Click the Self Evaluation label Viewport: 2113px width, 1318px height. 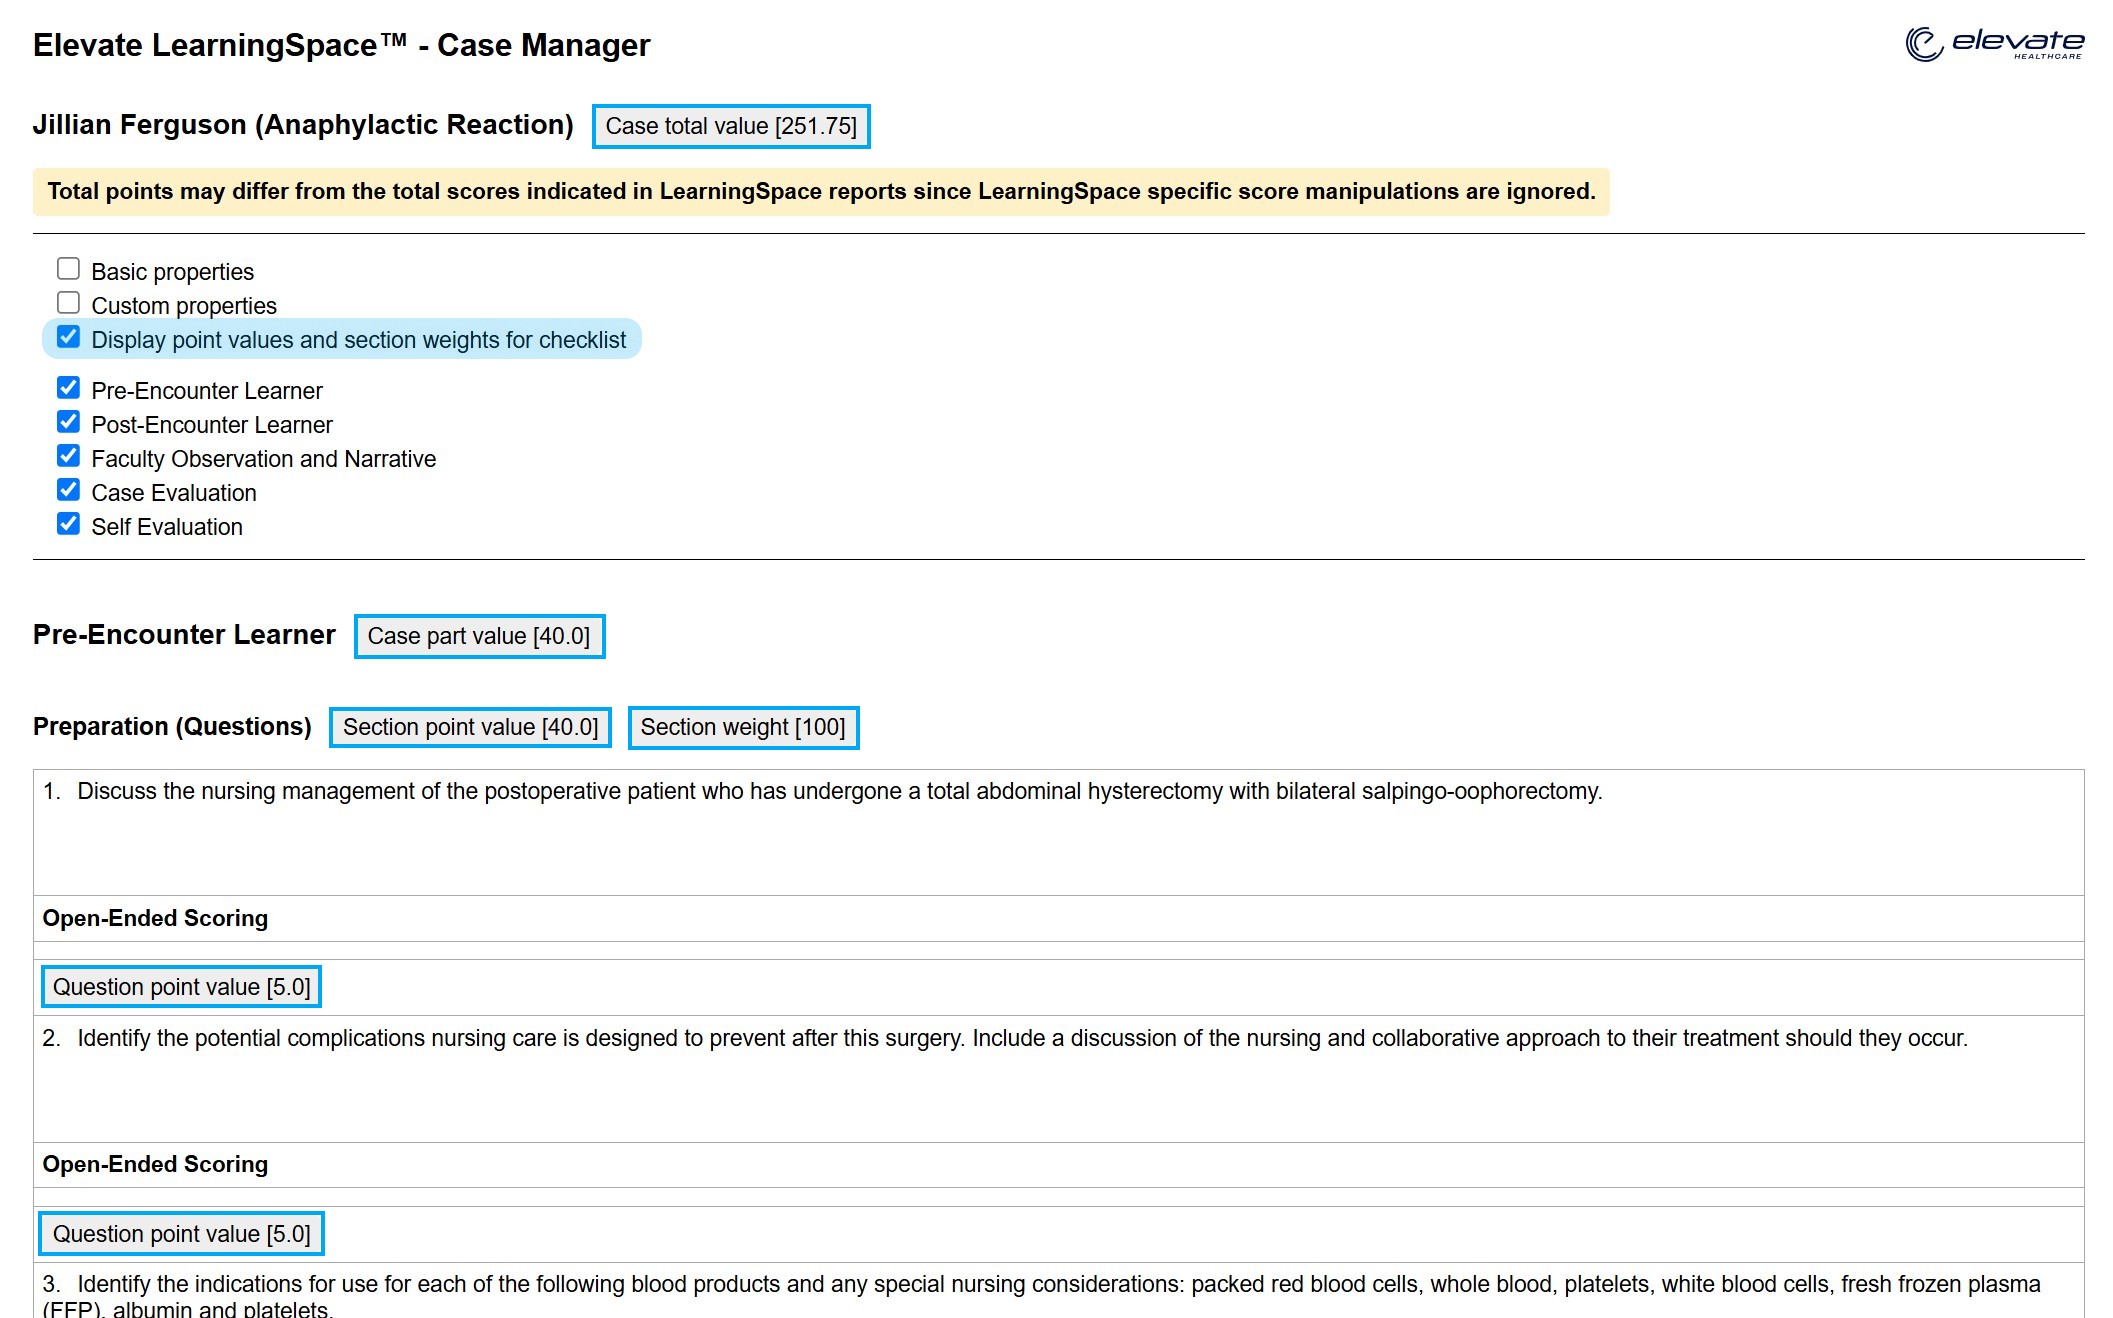[x=167, y=527]
